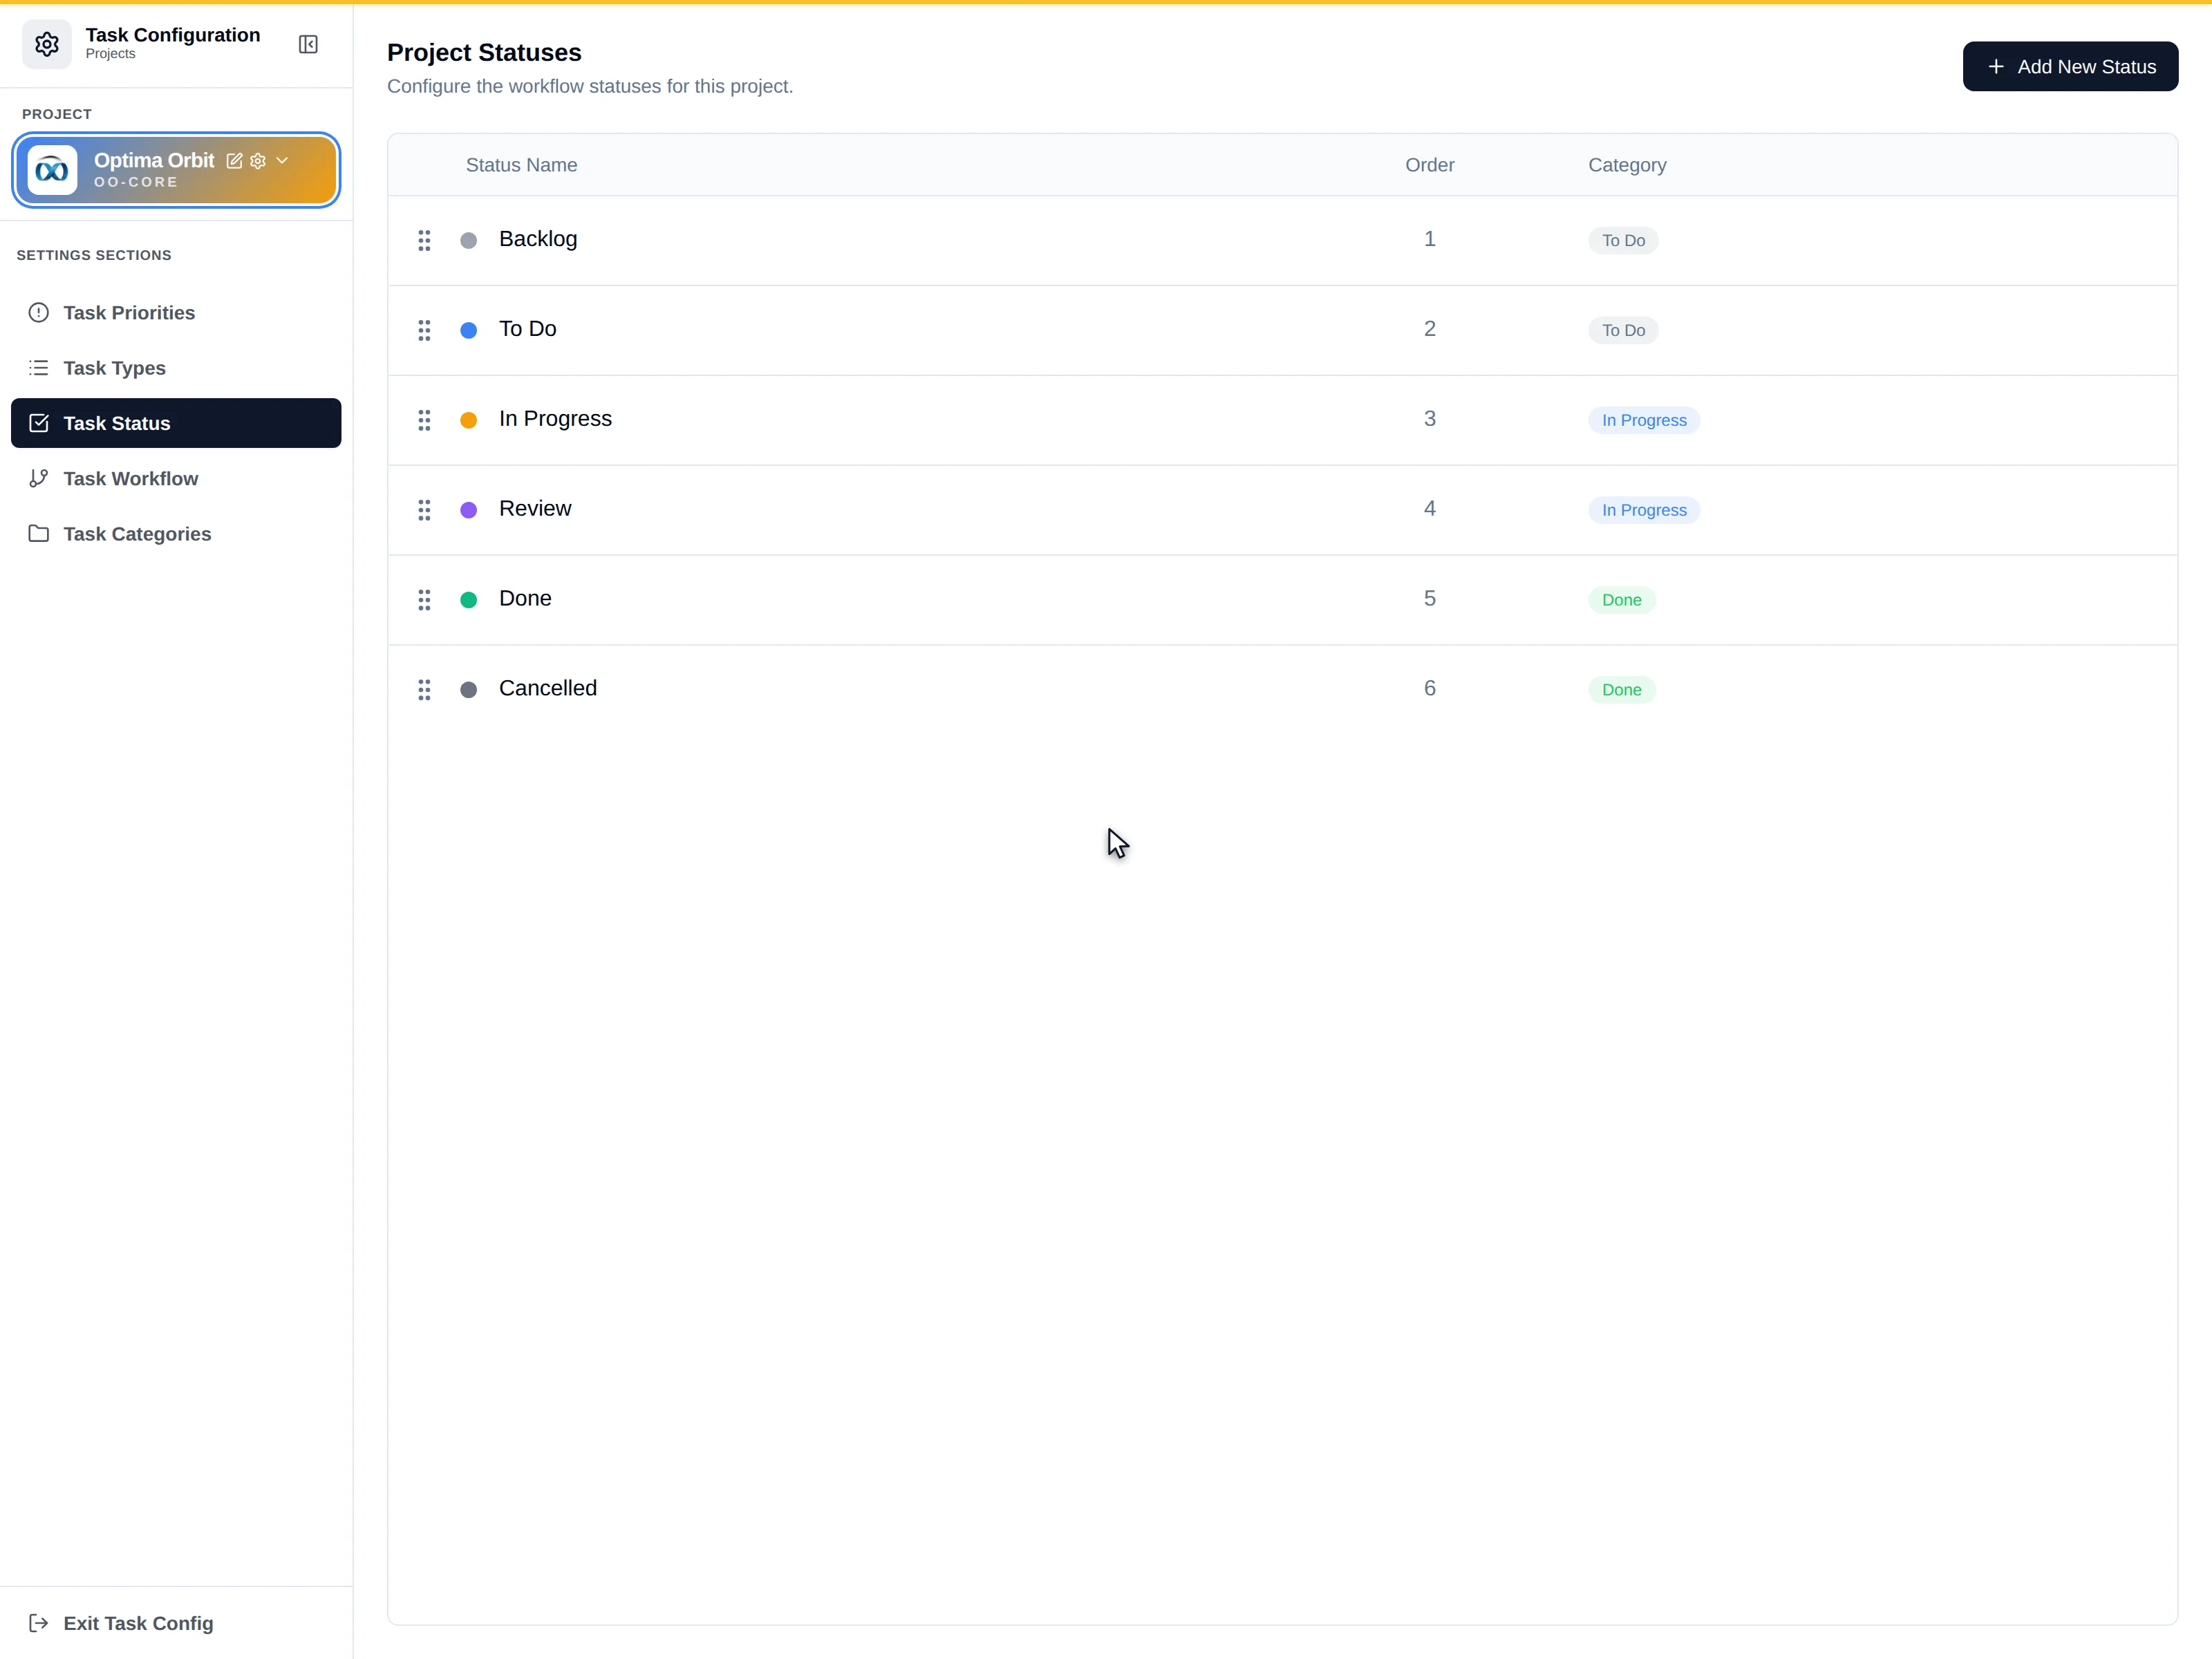Select the Cancelled status name
This screenshot has height=1659, width=2212.
click(x=548, y=689)
